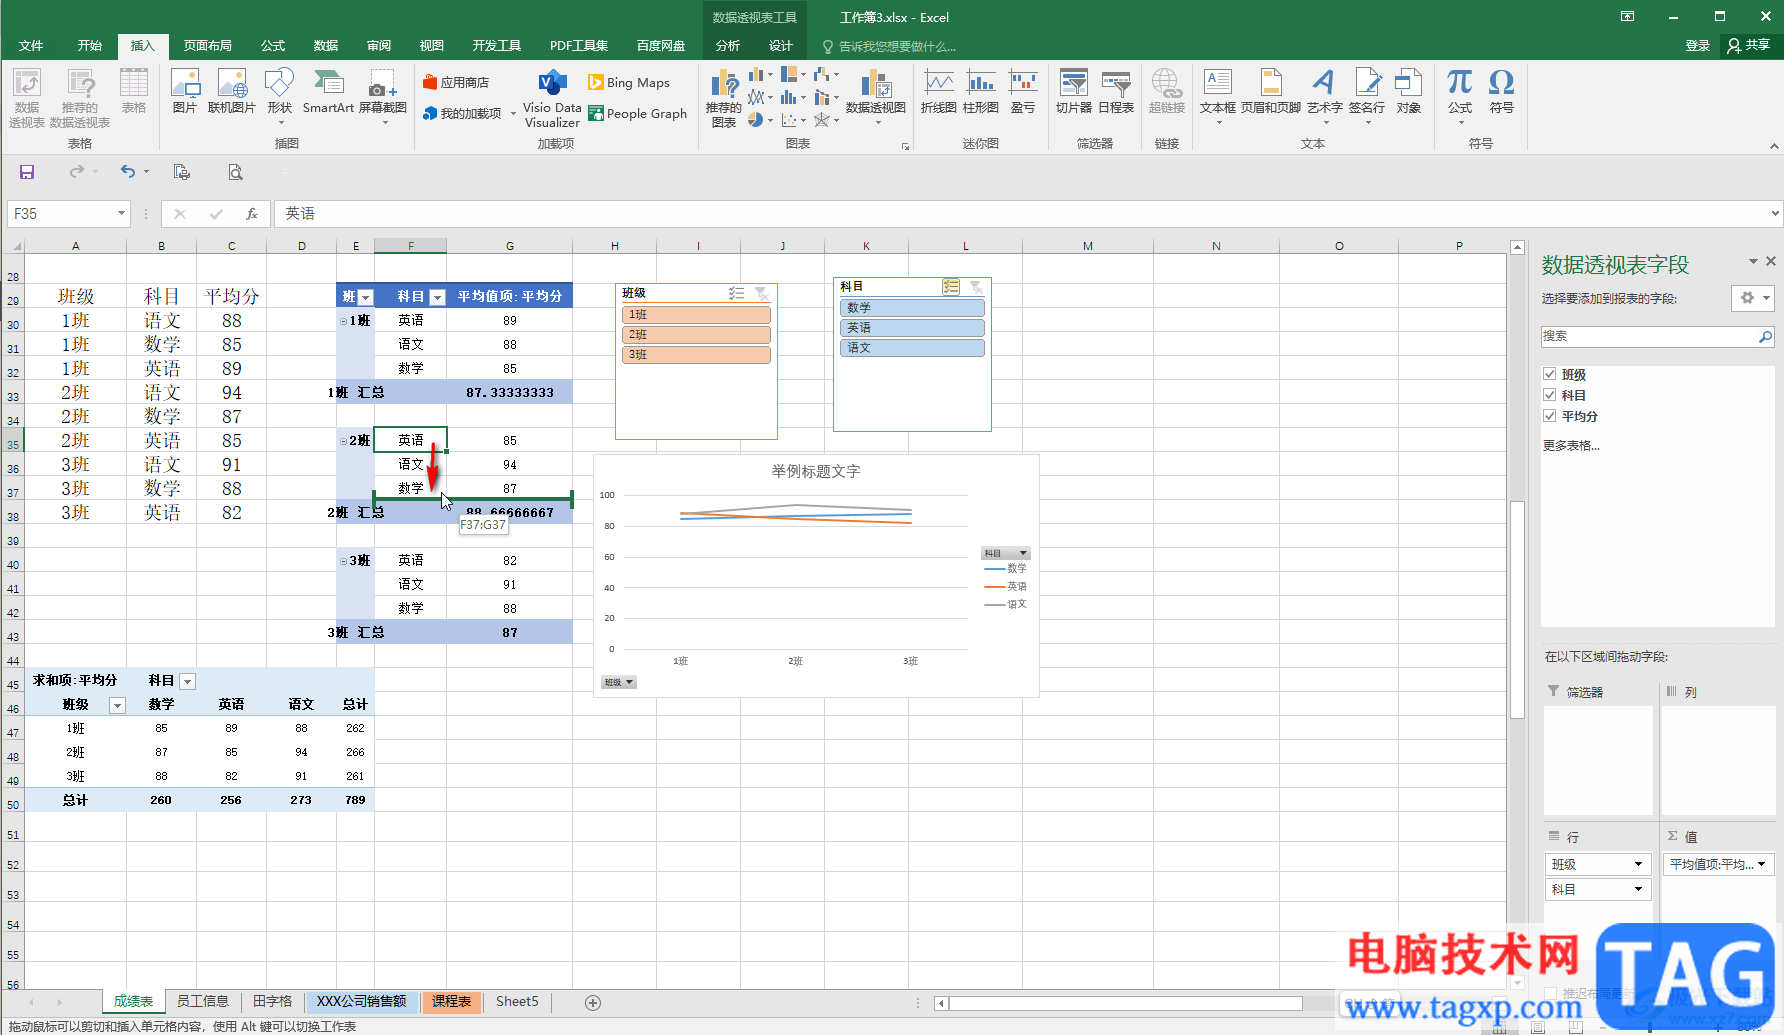
Task: Insert a Timeline (日程表)
Action: (x=1116, y=92)
